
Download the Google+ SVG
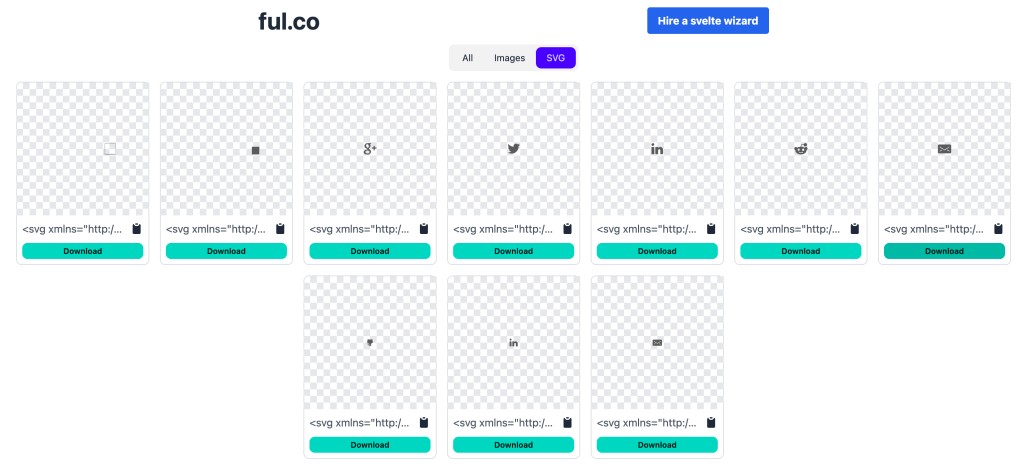click(370, 251)
